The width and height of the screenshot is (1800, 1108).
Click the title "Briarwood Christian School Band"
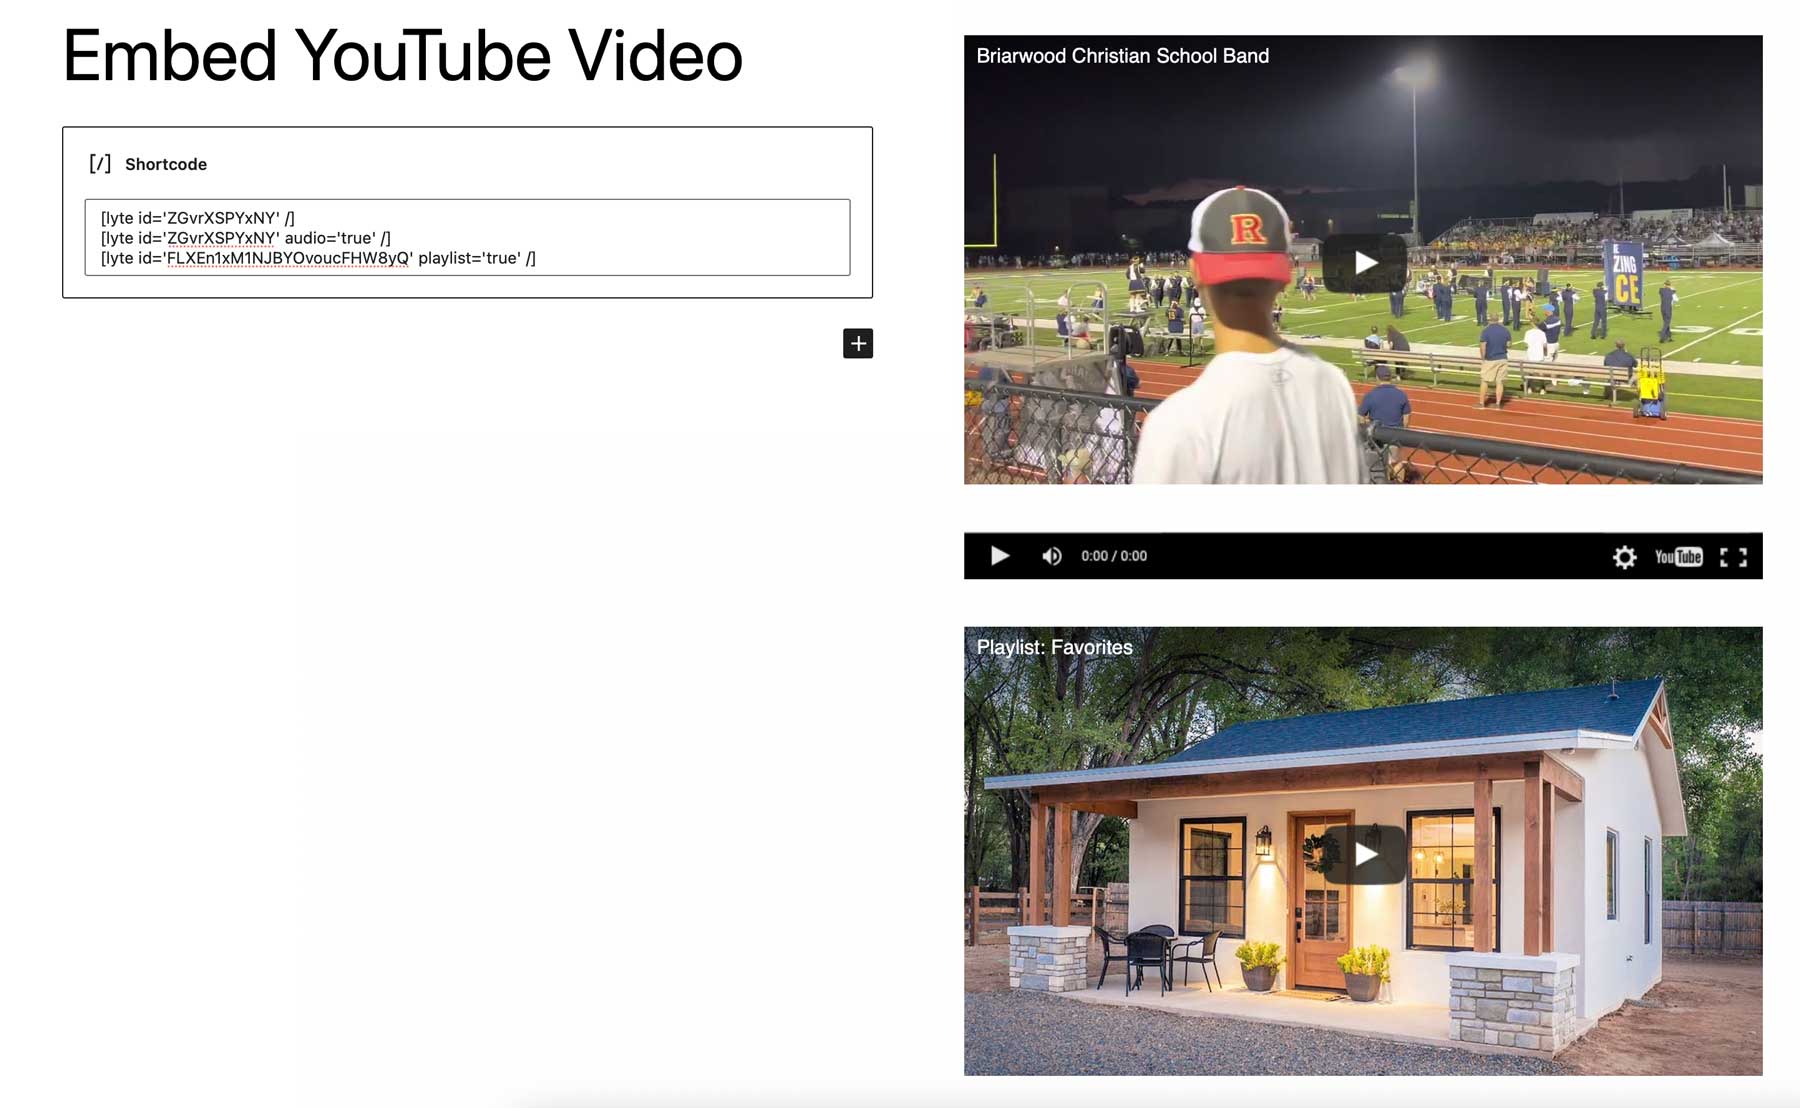click(1122, 56)
